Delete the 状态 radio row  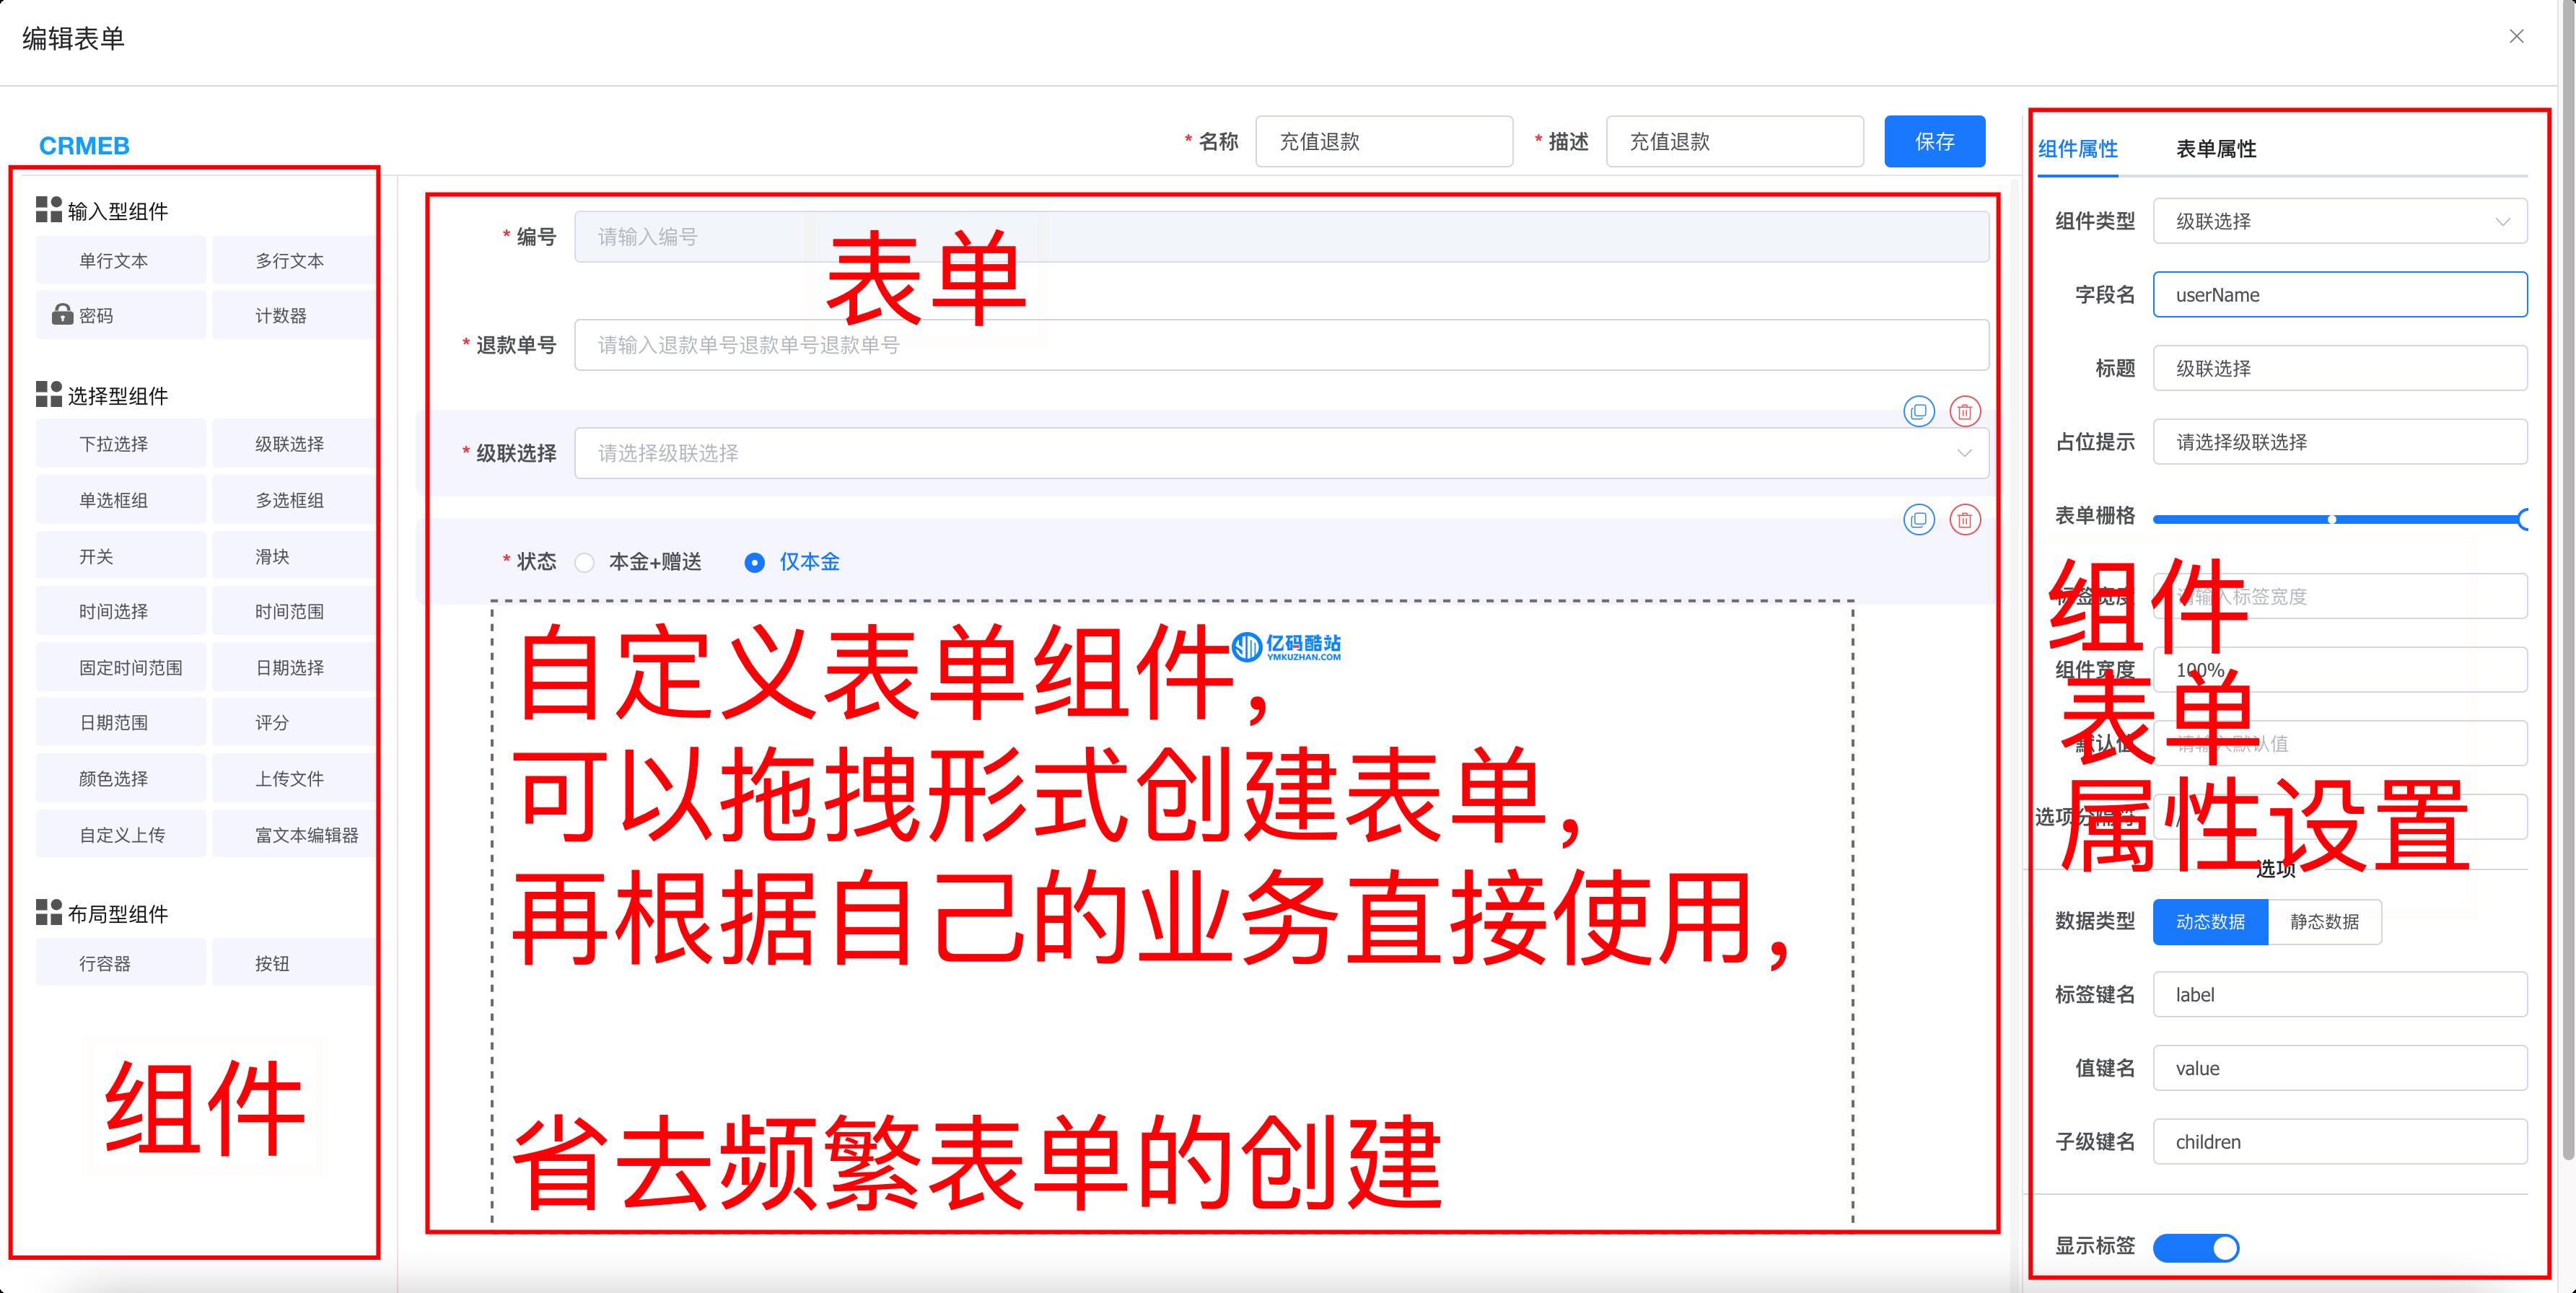(x=1965, y=519)
